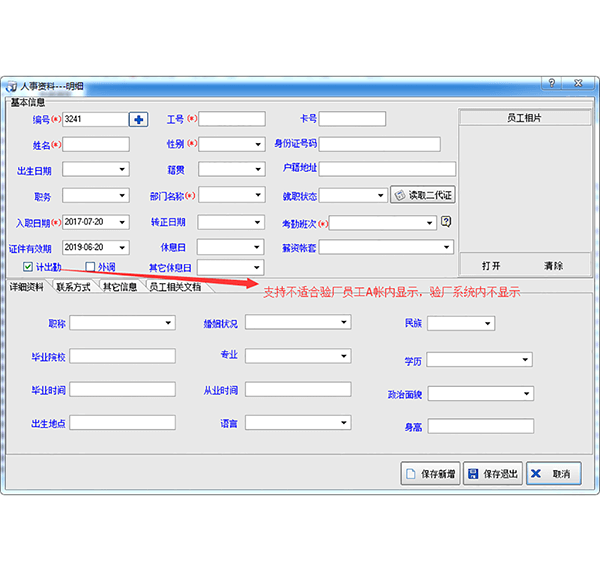Click 打开 to open employee photo
The width and height of the screenshot is (600, 571).
(x=491, y=266)
